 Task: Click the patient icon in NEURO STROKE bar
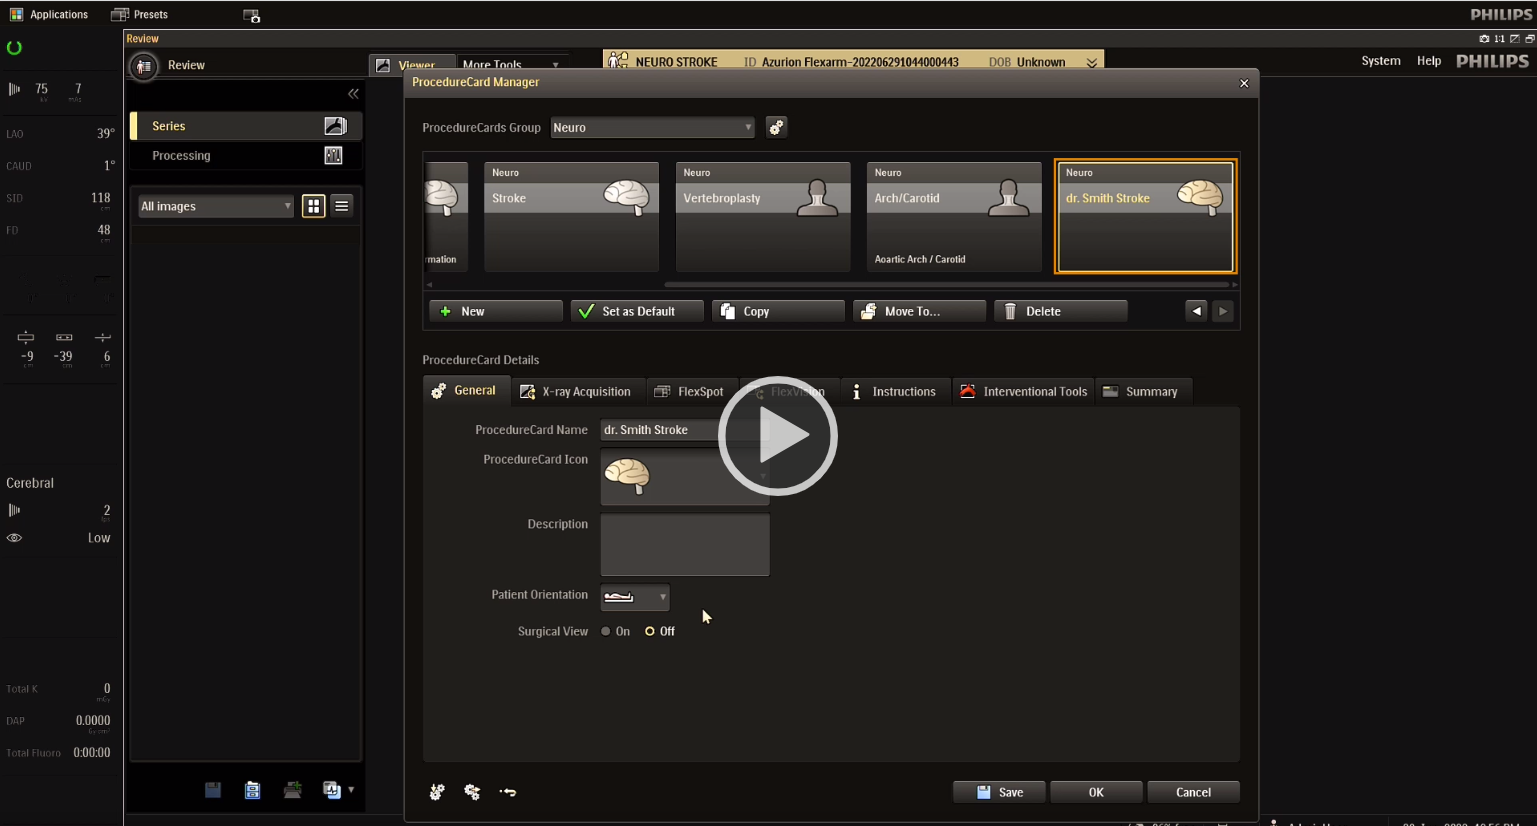pos(618,61)
